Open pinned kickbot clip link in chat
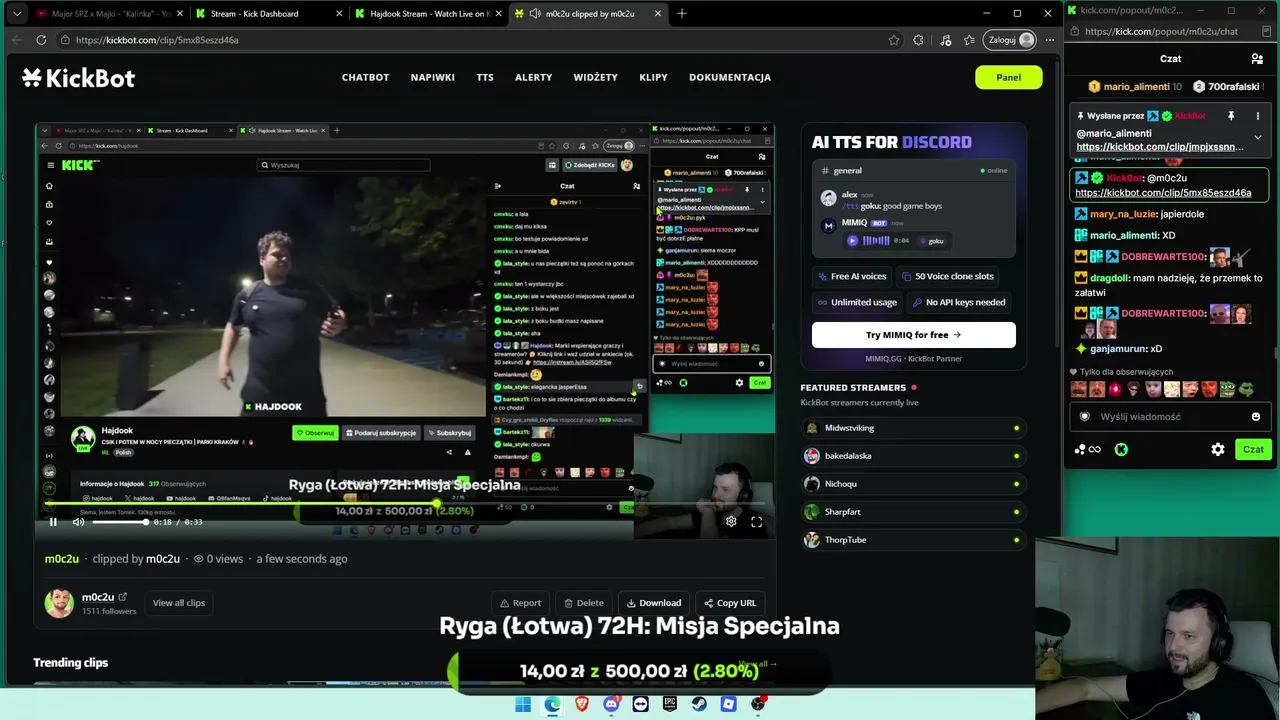 1160,147
